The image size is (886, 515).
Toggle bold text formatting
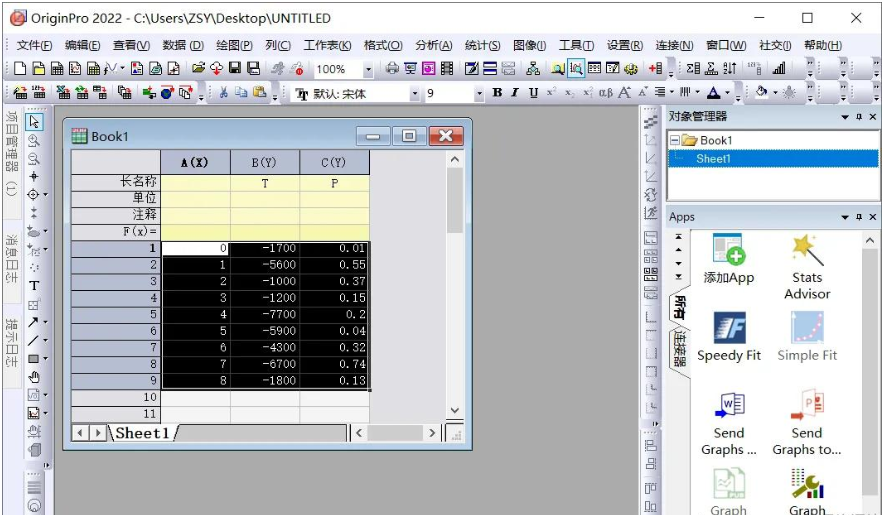pyautogui.click(x=497, y=92)
